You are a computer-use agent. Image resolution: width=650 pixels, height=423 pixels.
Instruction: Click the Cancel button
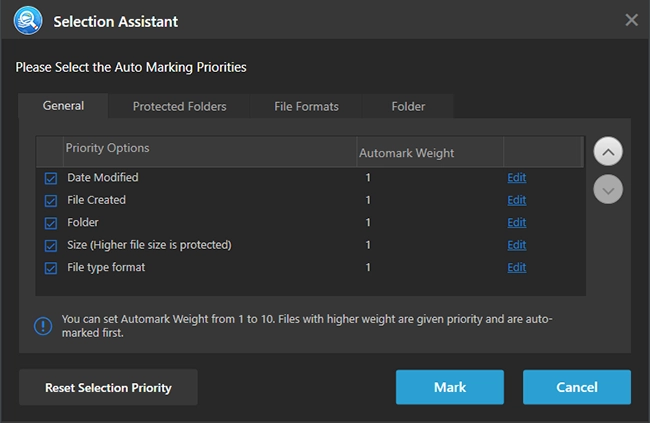(577, 387)
